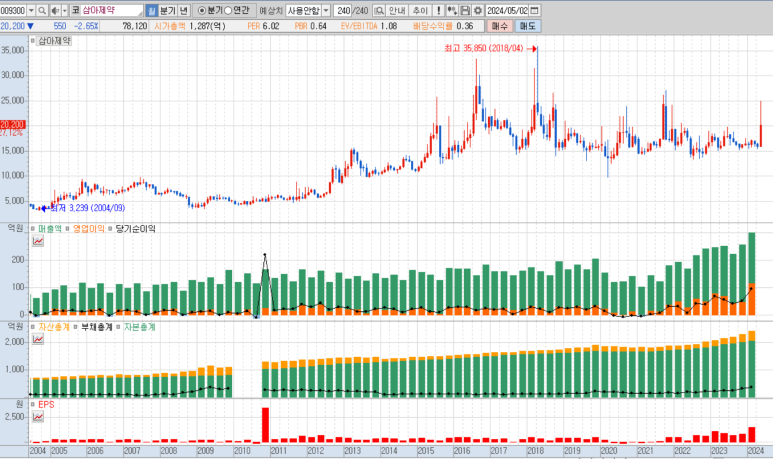This screenshot has height=459, width=773.
Task: Toggle 부채총계 legend series
Action: point(97,327)
